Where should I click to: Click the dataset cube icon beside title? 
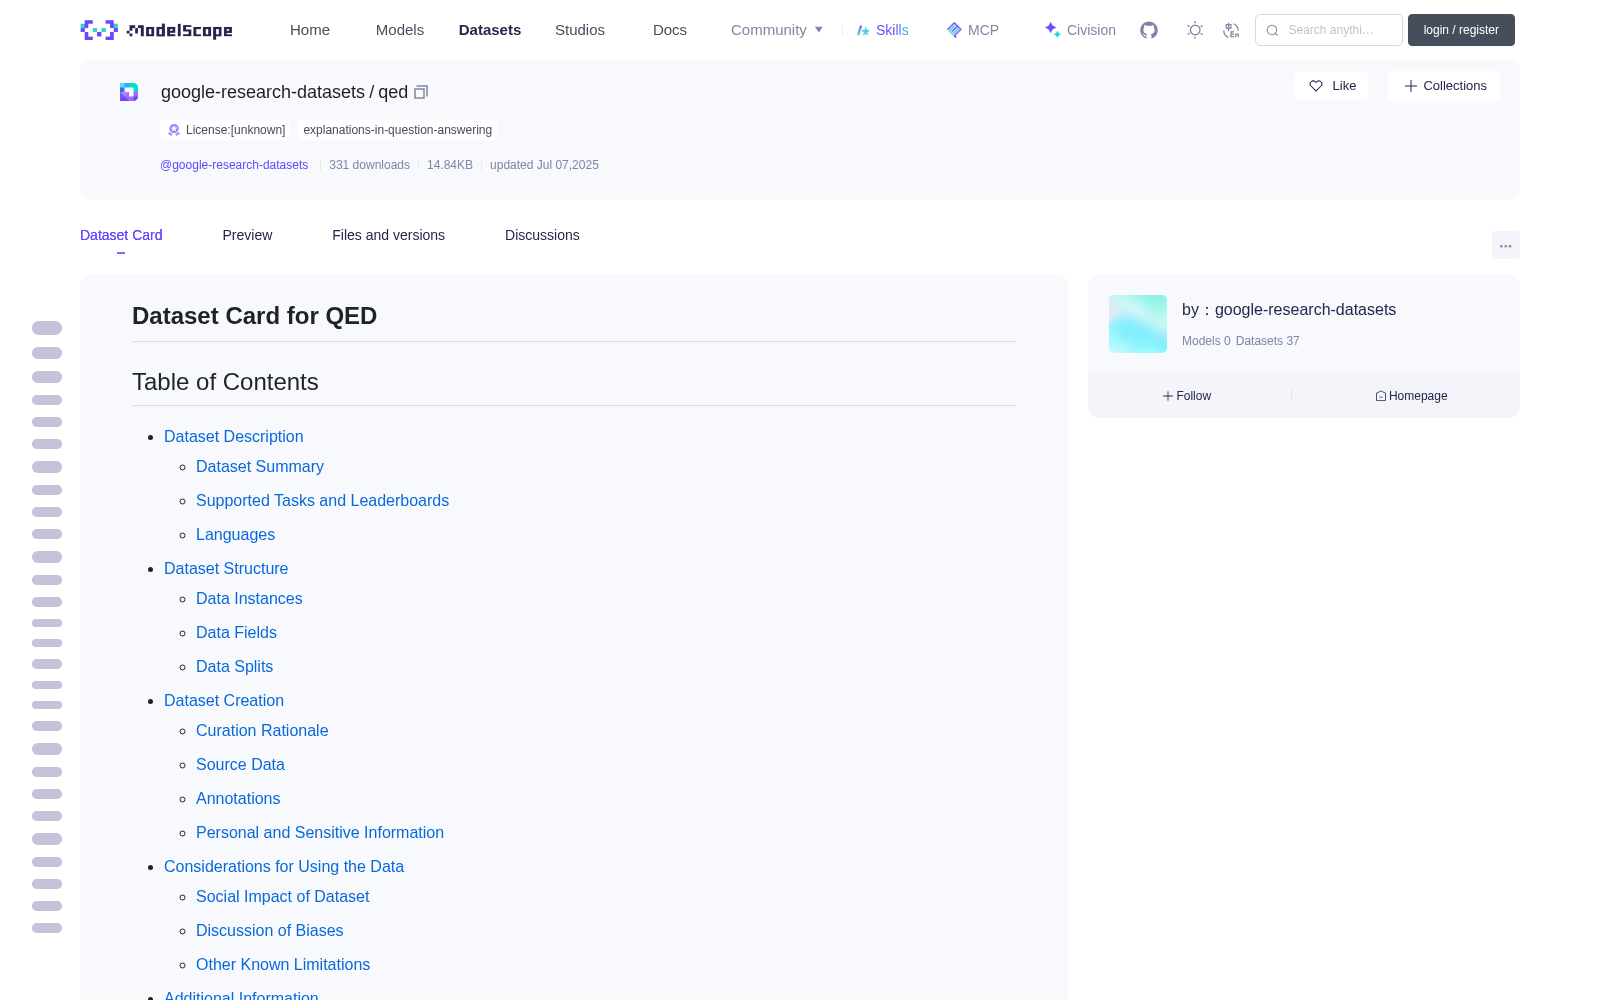click(x=129, y=92)
